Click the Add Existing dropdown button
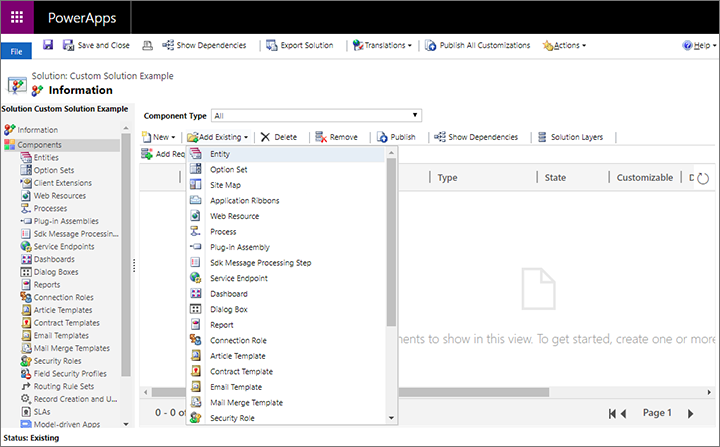Image resolution: width=720 pixels, height=447 pixels. click(x=218, y=137)
